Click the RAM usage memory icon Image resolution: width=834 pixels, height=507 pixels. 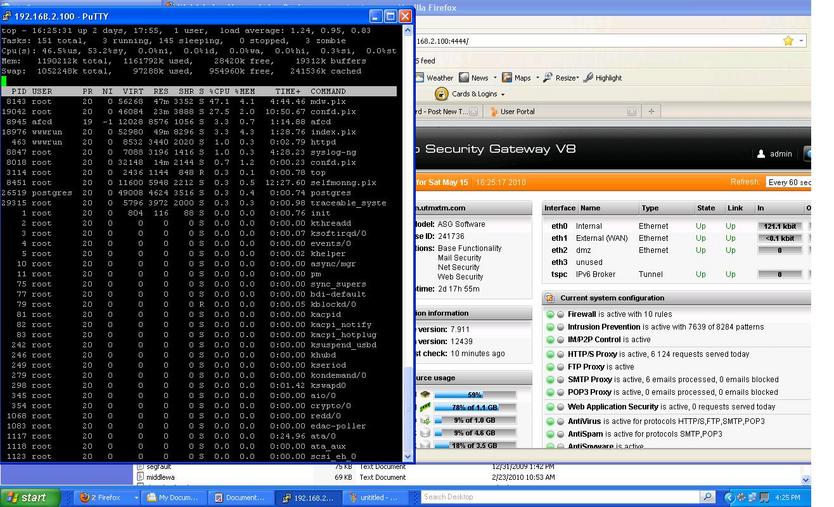pos(425,408)
